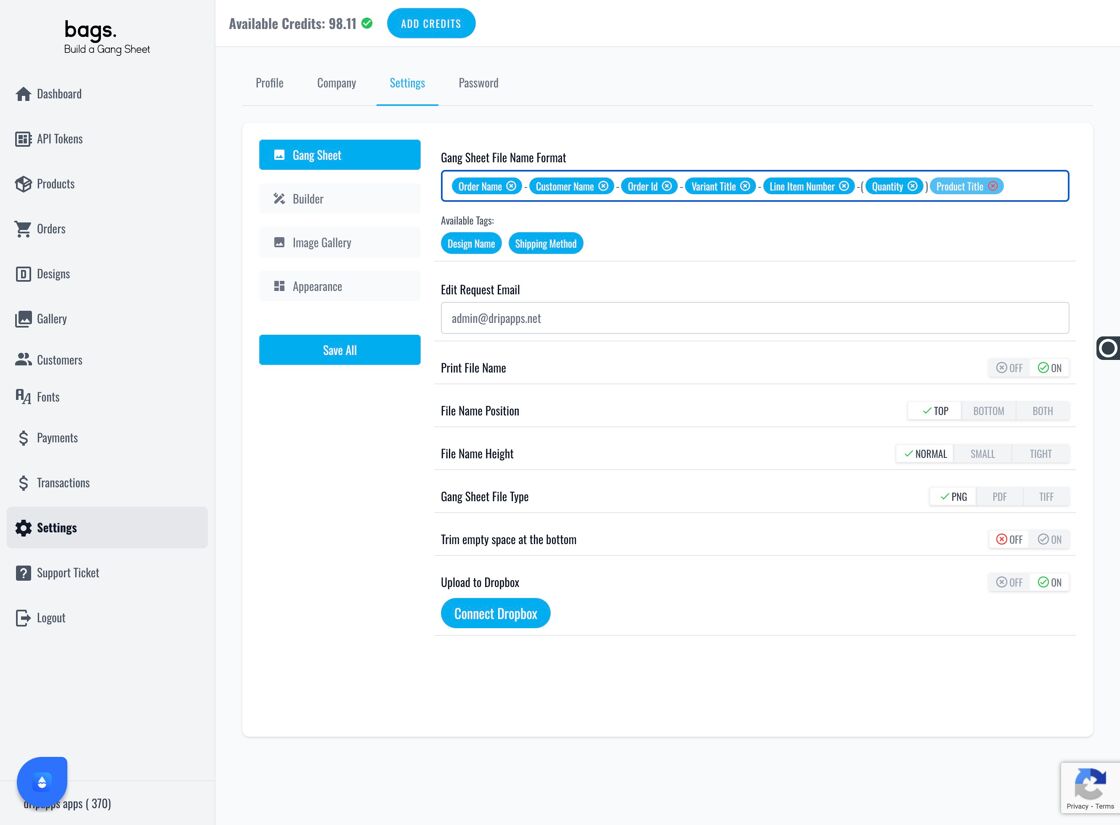Set File Name Height to Tight
This screenshot has height=825, width=1120.
[1040, 454]
